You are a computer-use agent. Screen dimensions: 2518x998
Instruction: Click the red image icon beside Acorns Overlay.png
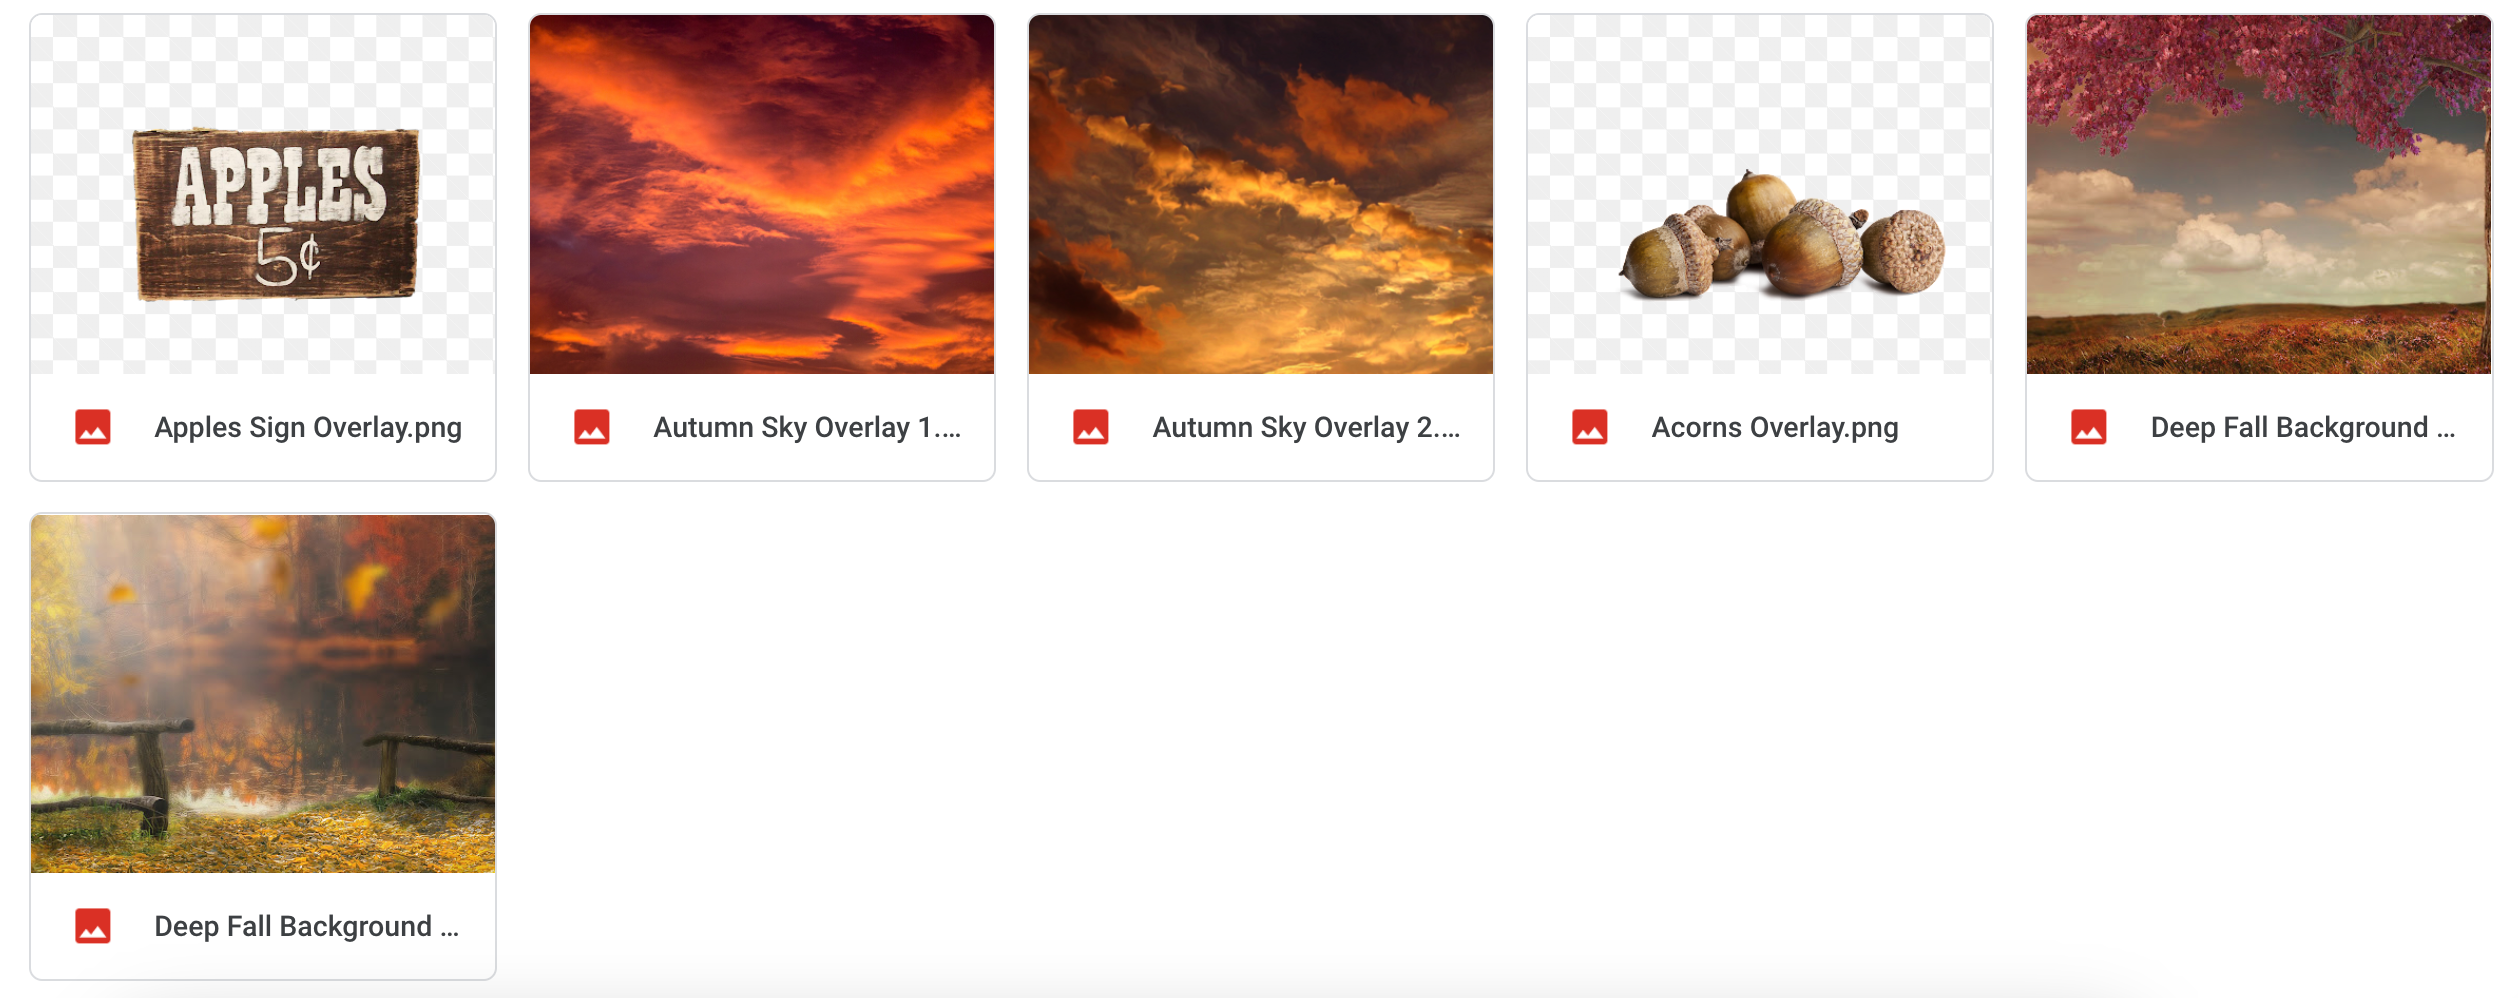pyautogui.click(x=1590, y=427)
